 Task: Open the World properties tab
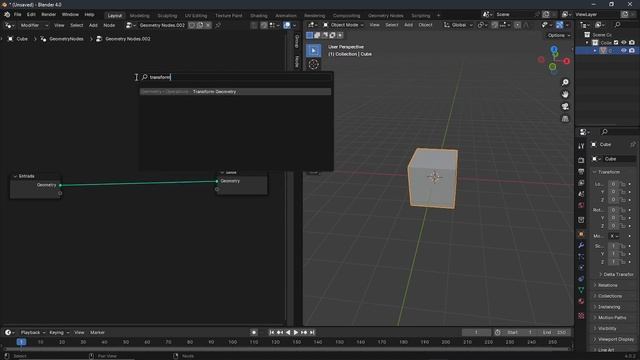click(x=581, y=205)
